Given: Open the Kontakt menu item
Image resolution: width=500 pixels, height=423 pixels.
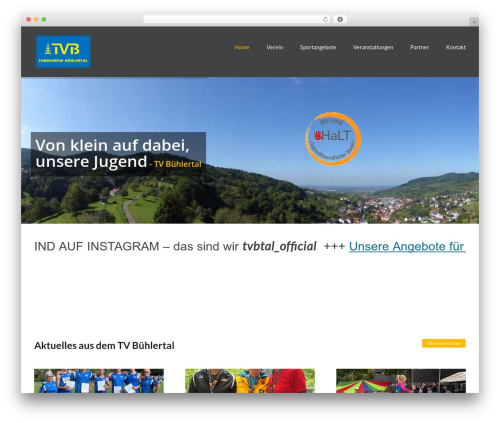Looking at the screenshot, I should click(456, 47).
